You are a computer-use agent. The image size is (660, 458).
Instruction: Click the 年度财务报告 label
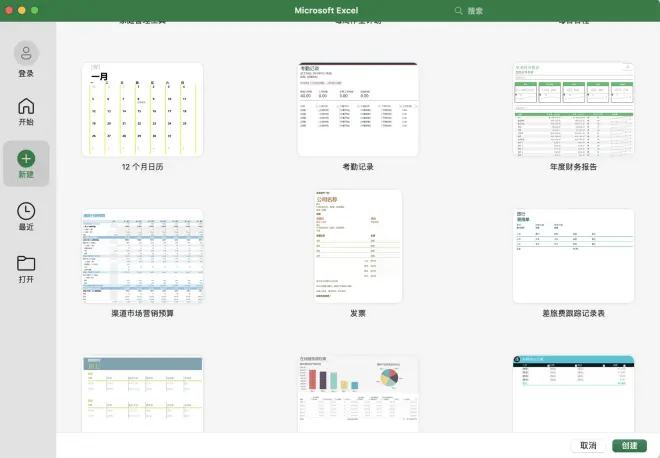pyautogui.click(x=573, y=167)
